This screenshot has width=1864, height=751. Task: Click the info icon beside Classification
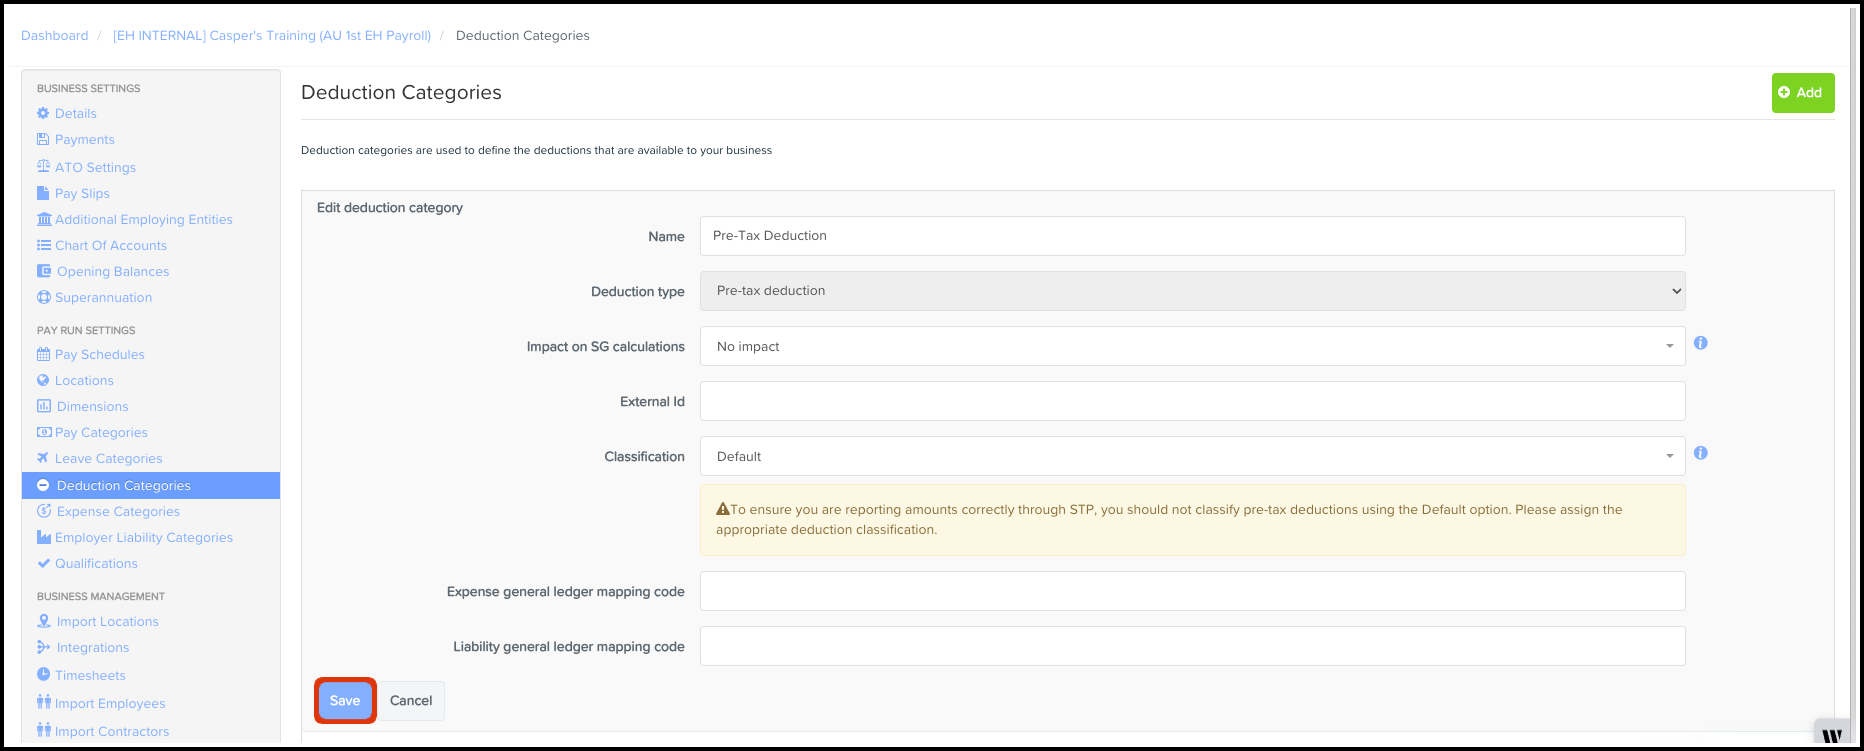point(1701,453)
